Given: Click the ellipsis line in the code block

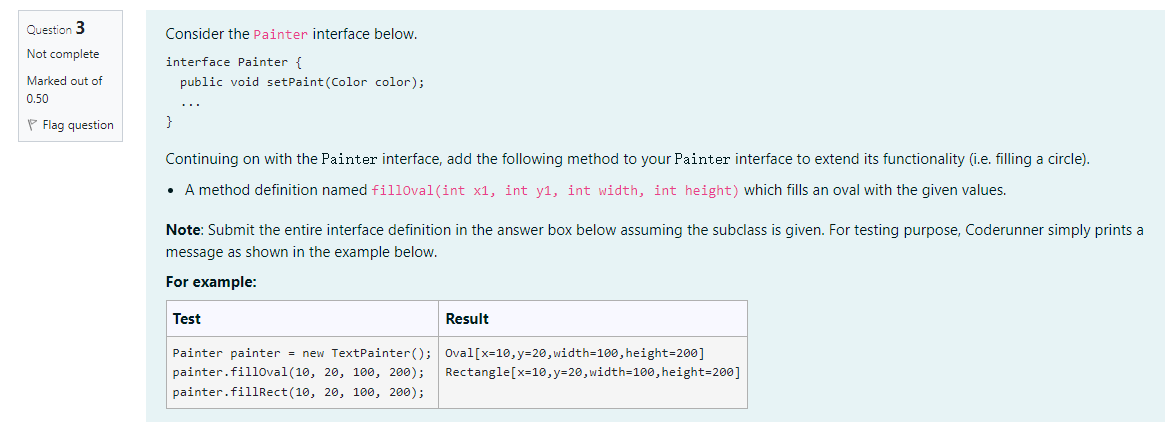Looking at the screenshot, I should [191, 103].
